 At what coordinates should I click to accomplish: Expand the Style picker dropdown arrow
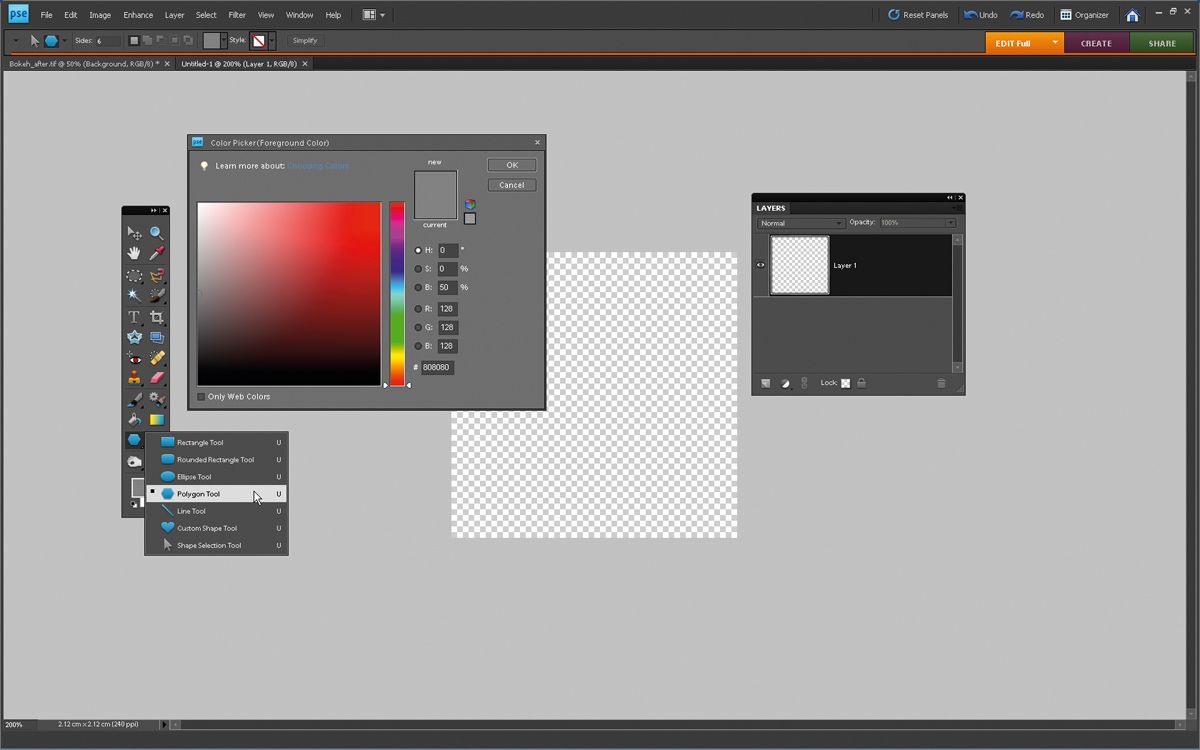pyautogui.click(x=272, y=41)
